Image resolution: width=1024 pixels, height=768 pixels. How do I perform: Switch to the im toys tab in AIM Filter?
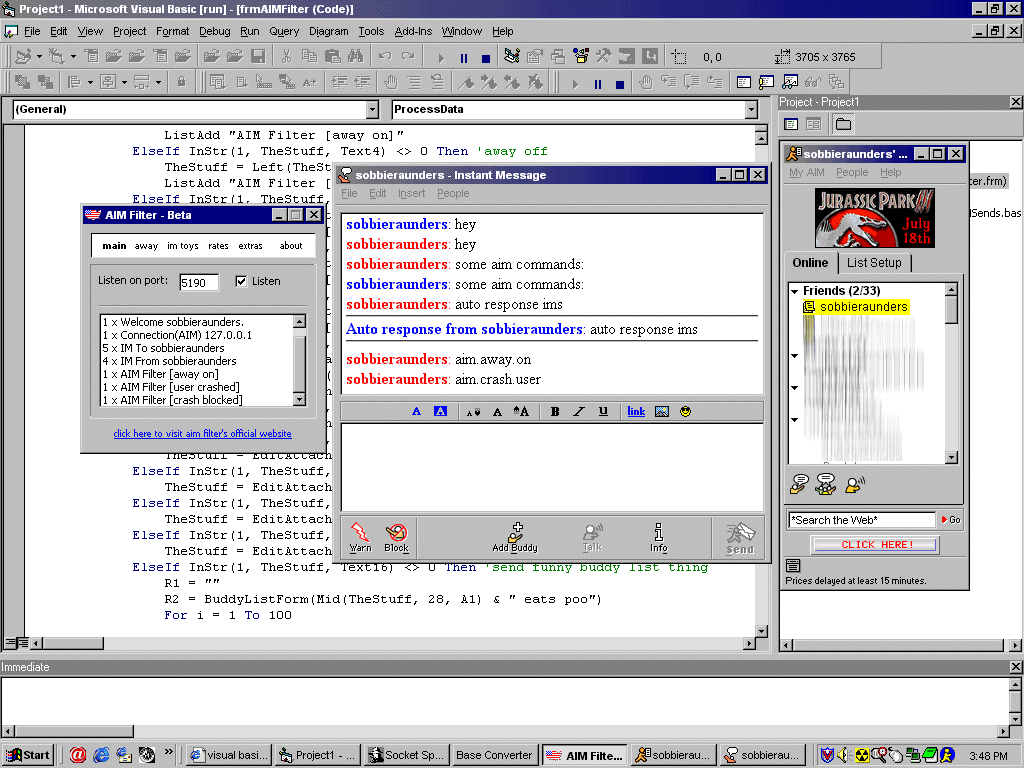183,246
